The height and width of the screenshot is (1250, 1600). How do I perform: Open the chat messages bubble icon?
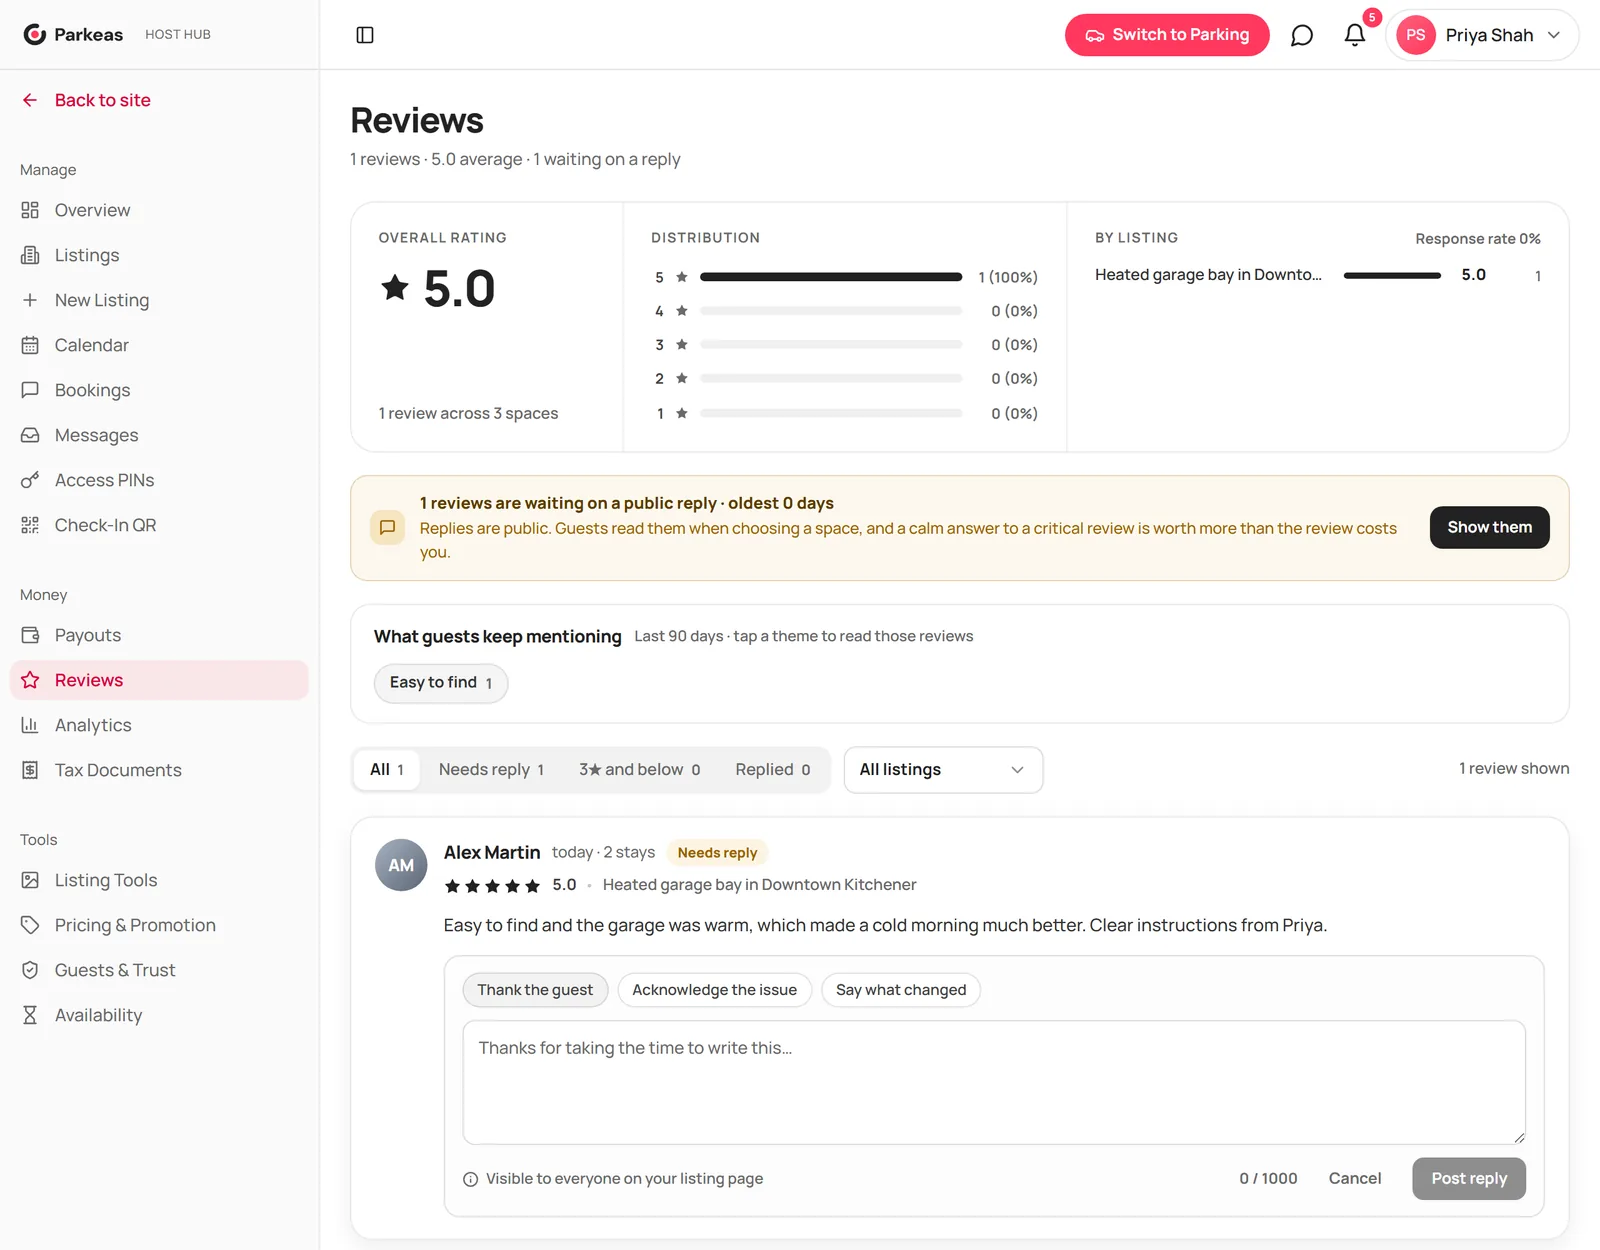click(x=1301, y=35)
